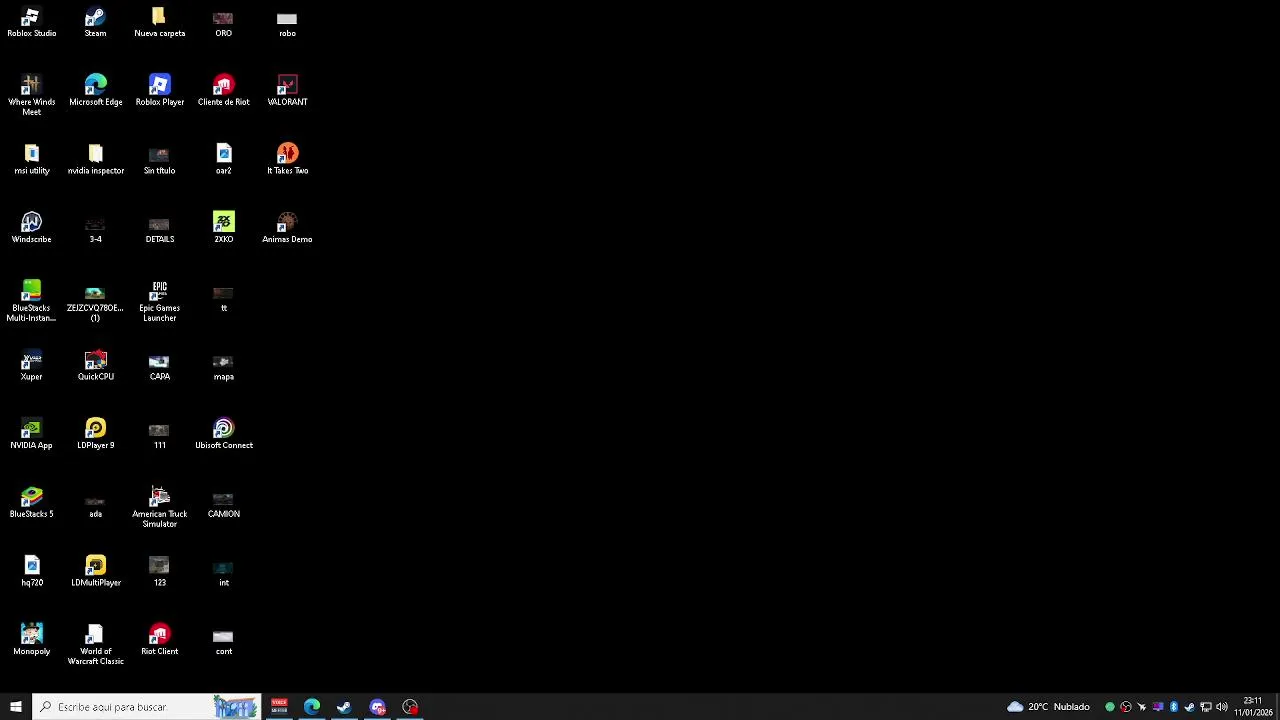Select the int image file
1280x720 pixels.
(223, 572)
